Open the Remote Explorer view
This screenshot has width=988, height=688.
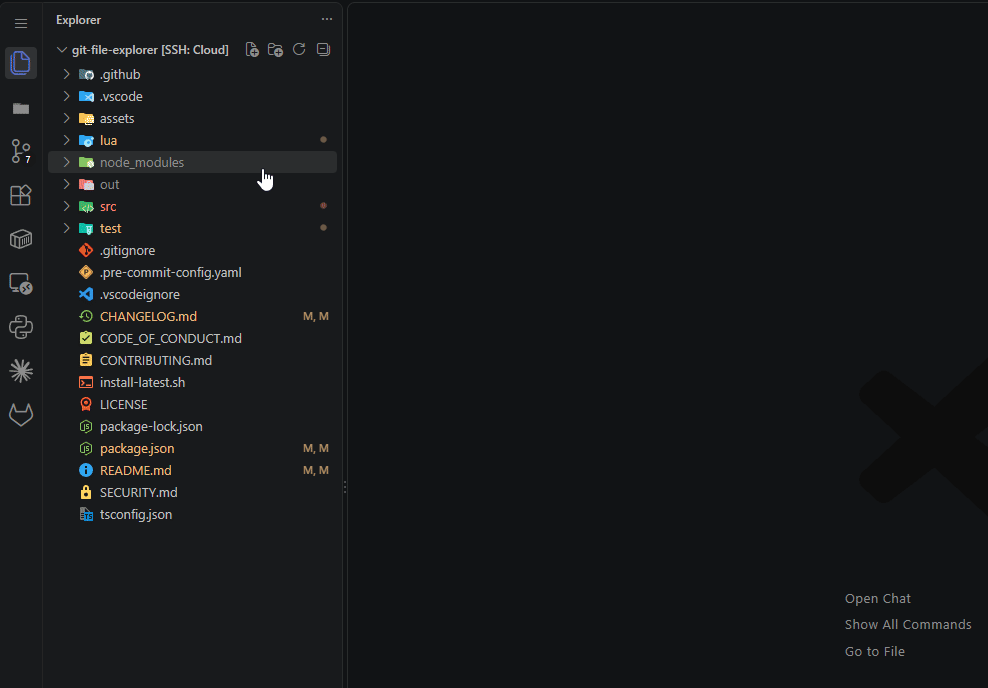[x=21, y=284]
